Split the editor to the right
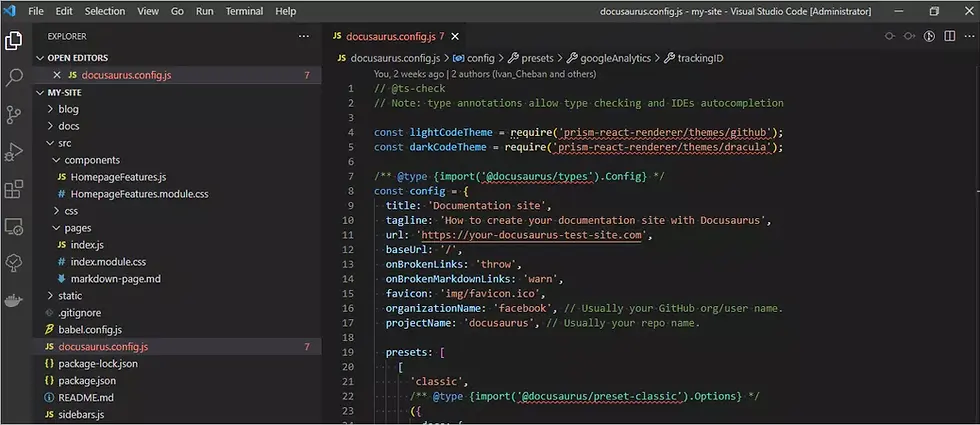Image resolution: width=980 pixels, height=425 pixels. tap(950, 36)
